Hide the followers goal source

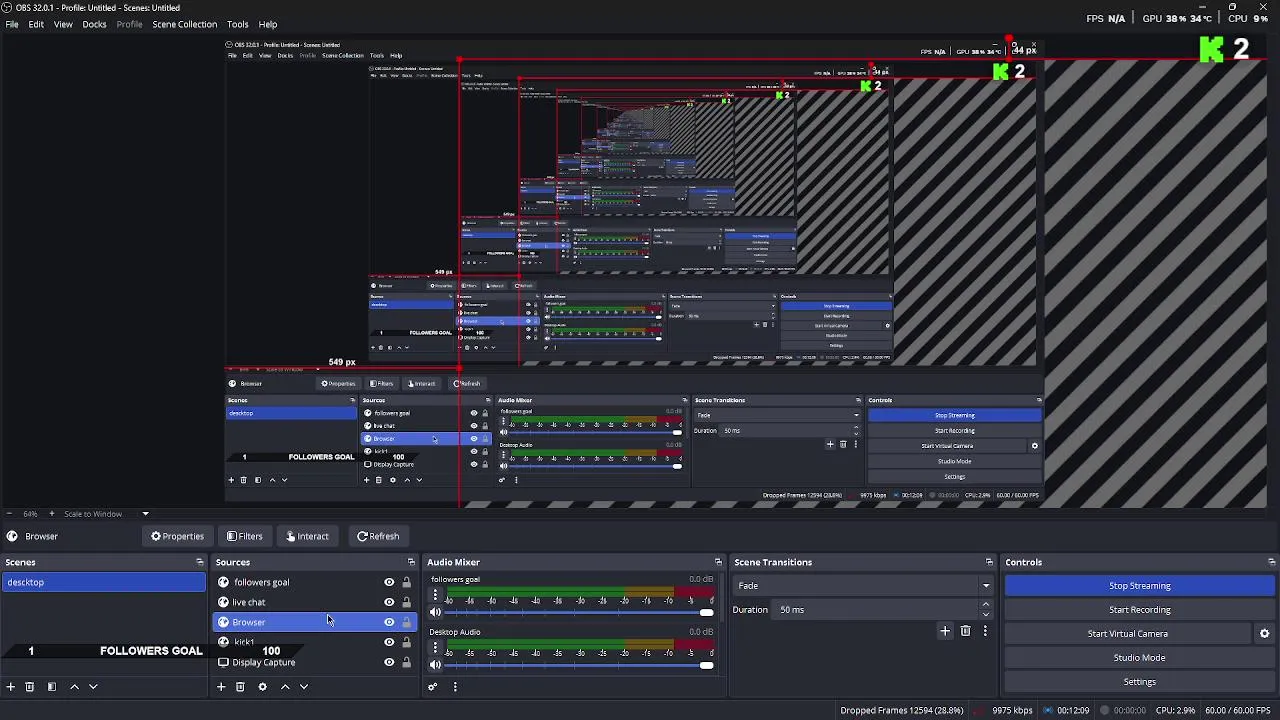pyautogui.click(x=389, y=582)
